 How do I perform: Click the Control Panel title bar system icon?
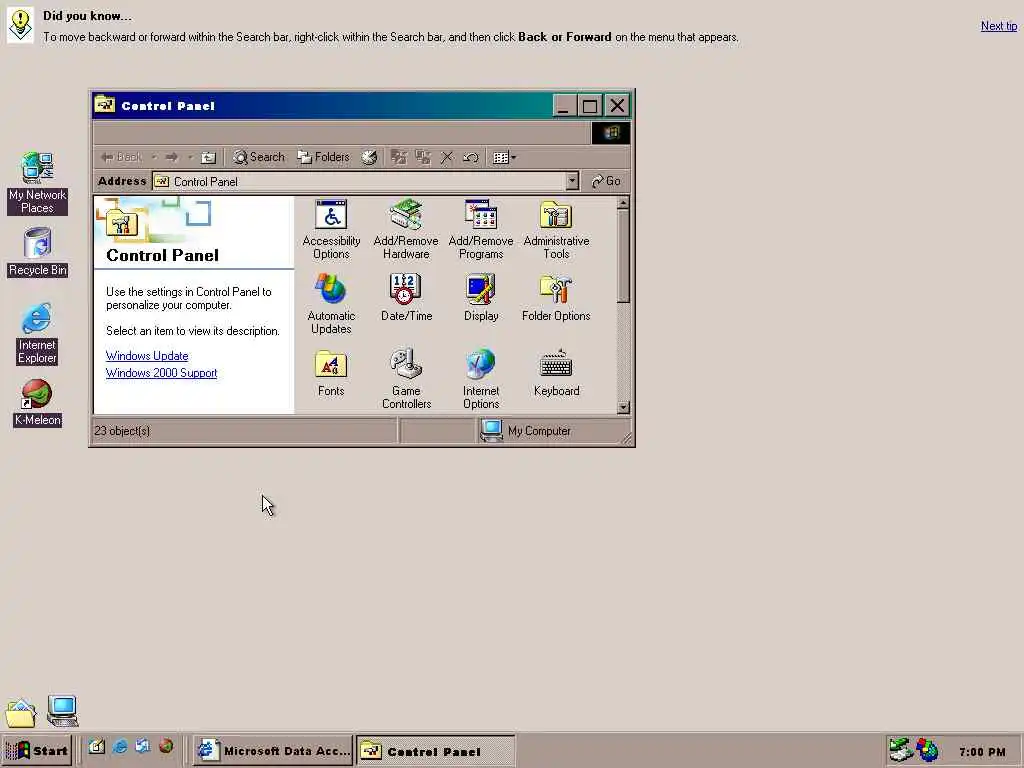(x=104, y=104)
